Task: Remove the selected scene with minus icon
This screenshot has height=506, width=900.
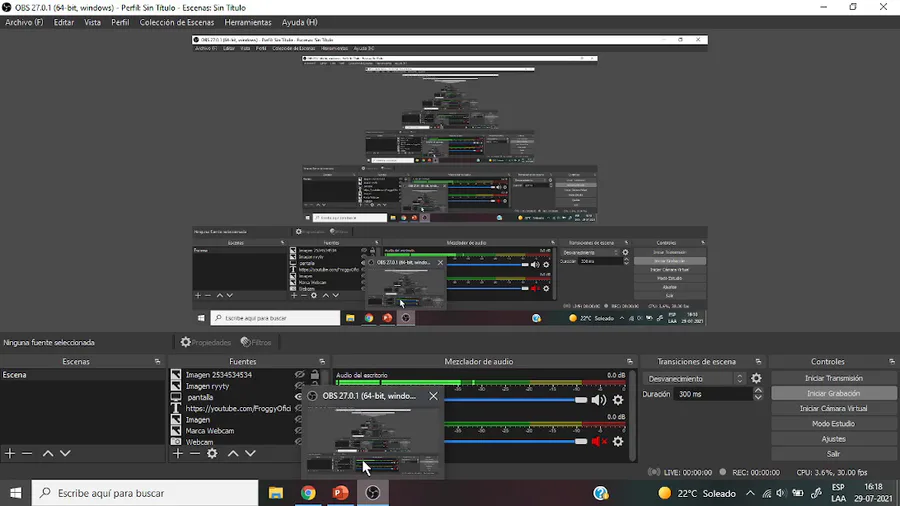Action: tap(27, 453)
